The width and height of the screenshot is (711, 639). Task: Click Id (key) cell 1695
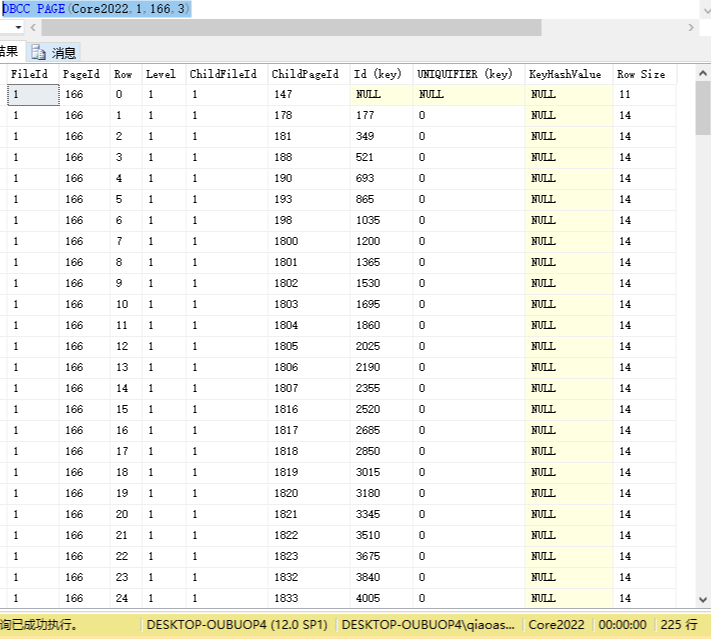coord(382,304)
